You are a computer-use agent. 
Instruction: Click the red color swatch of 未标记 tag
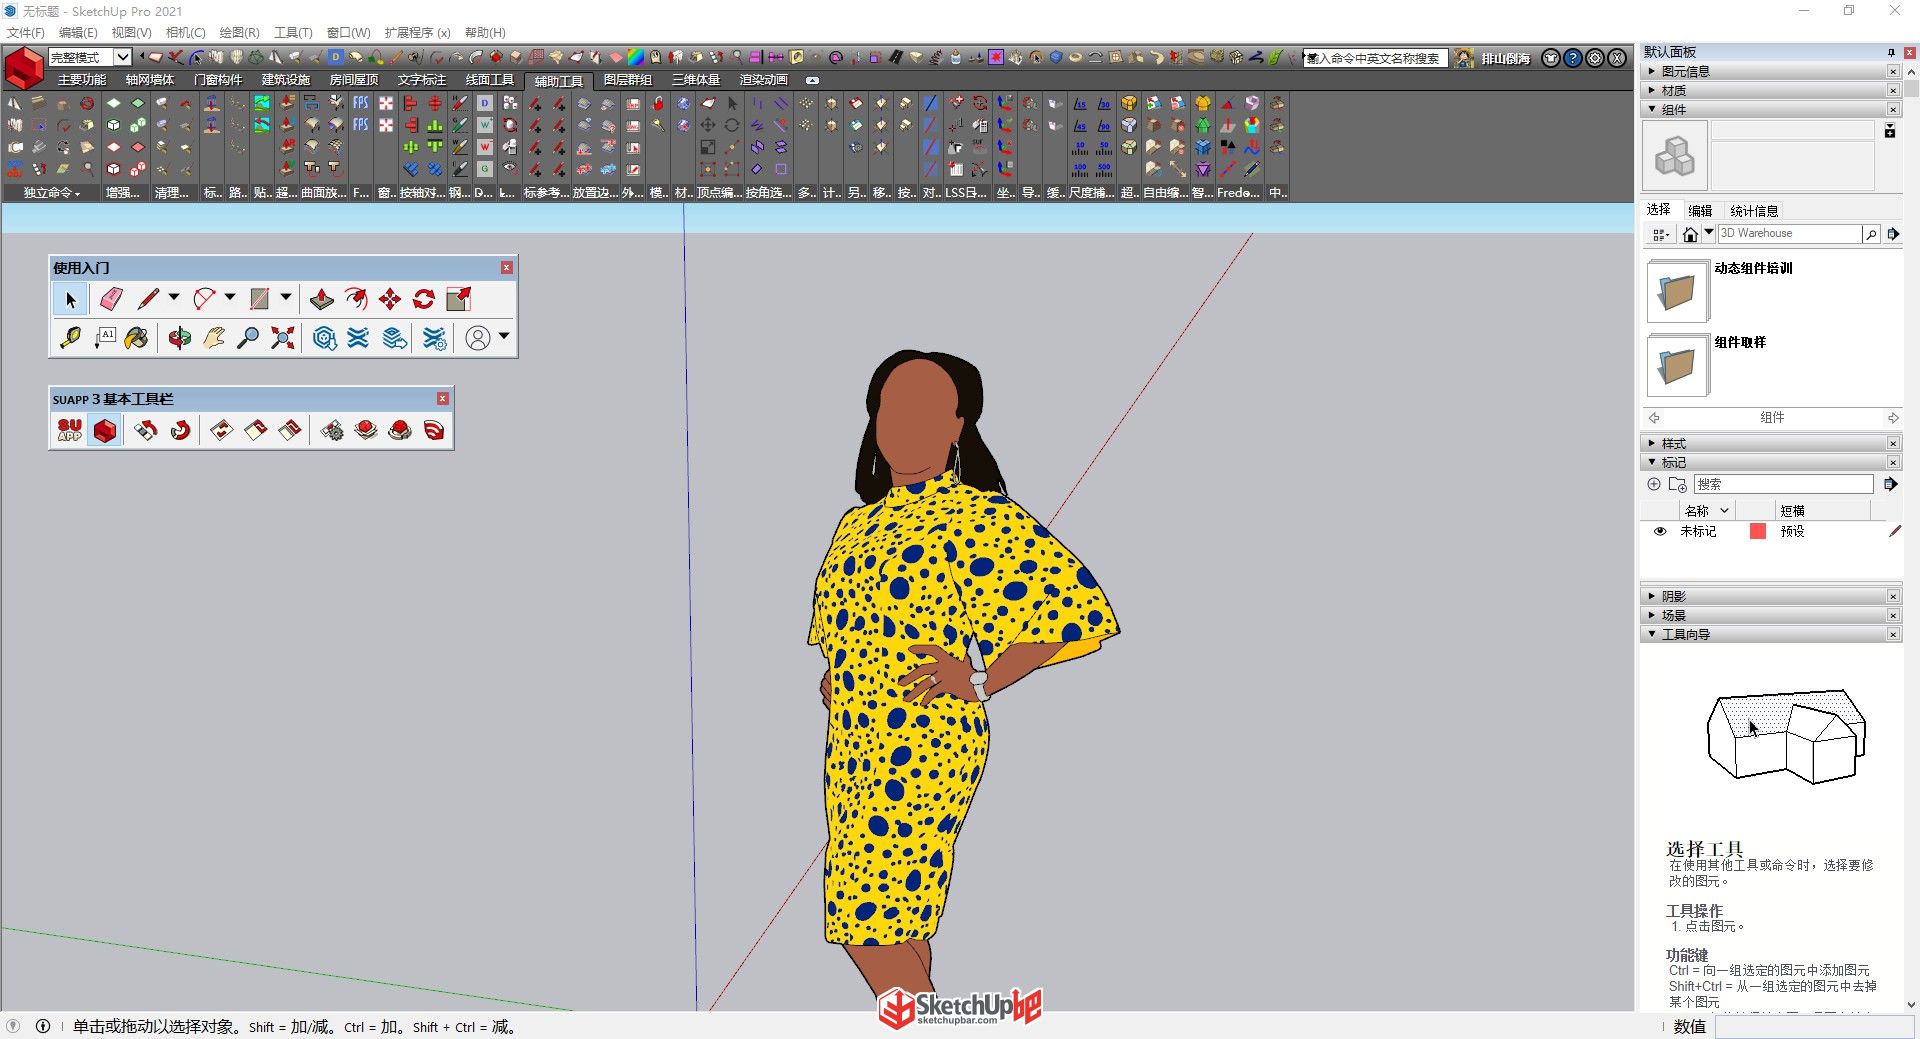pos(1757,531)
